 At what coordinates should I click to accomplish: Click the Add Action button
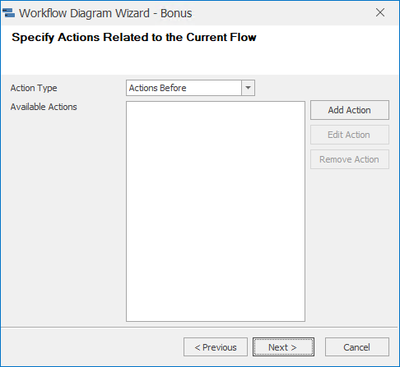coord(349,110)
